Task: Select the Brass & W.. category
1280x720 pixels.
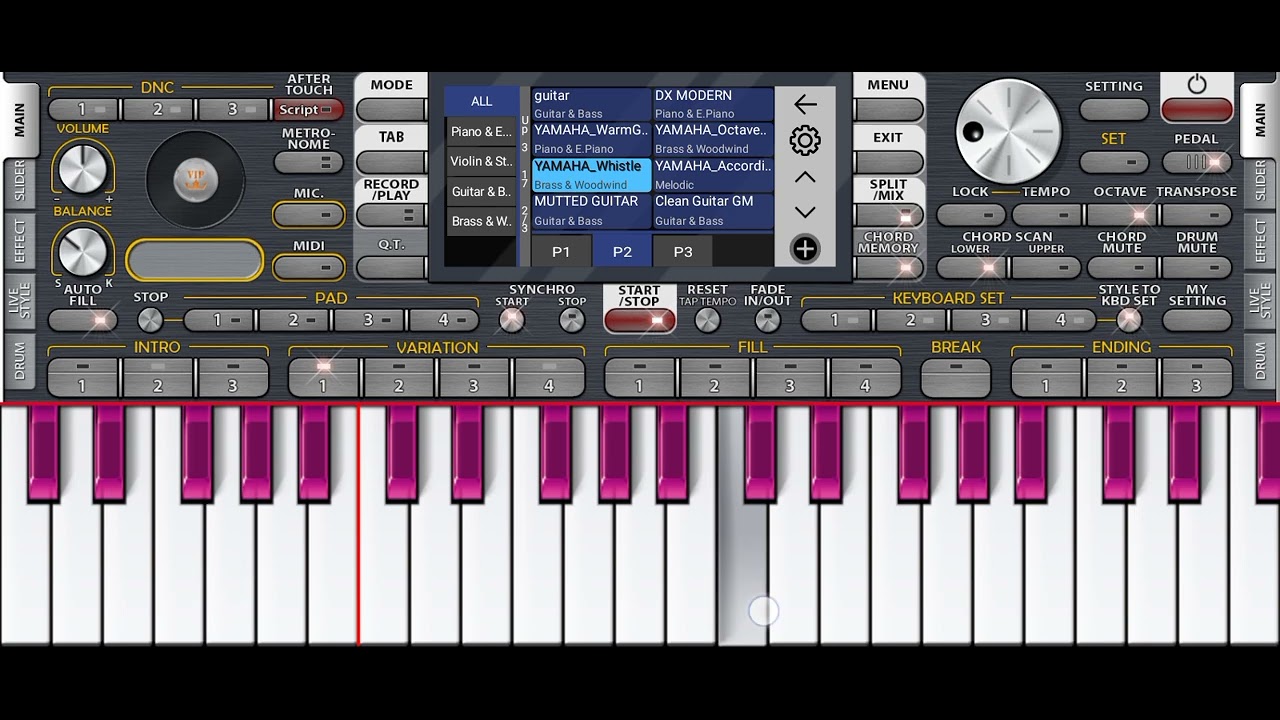Action: 482,221
